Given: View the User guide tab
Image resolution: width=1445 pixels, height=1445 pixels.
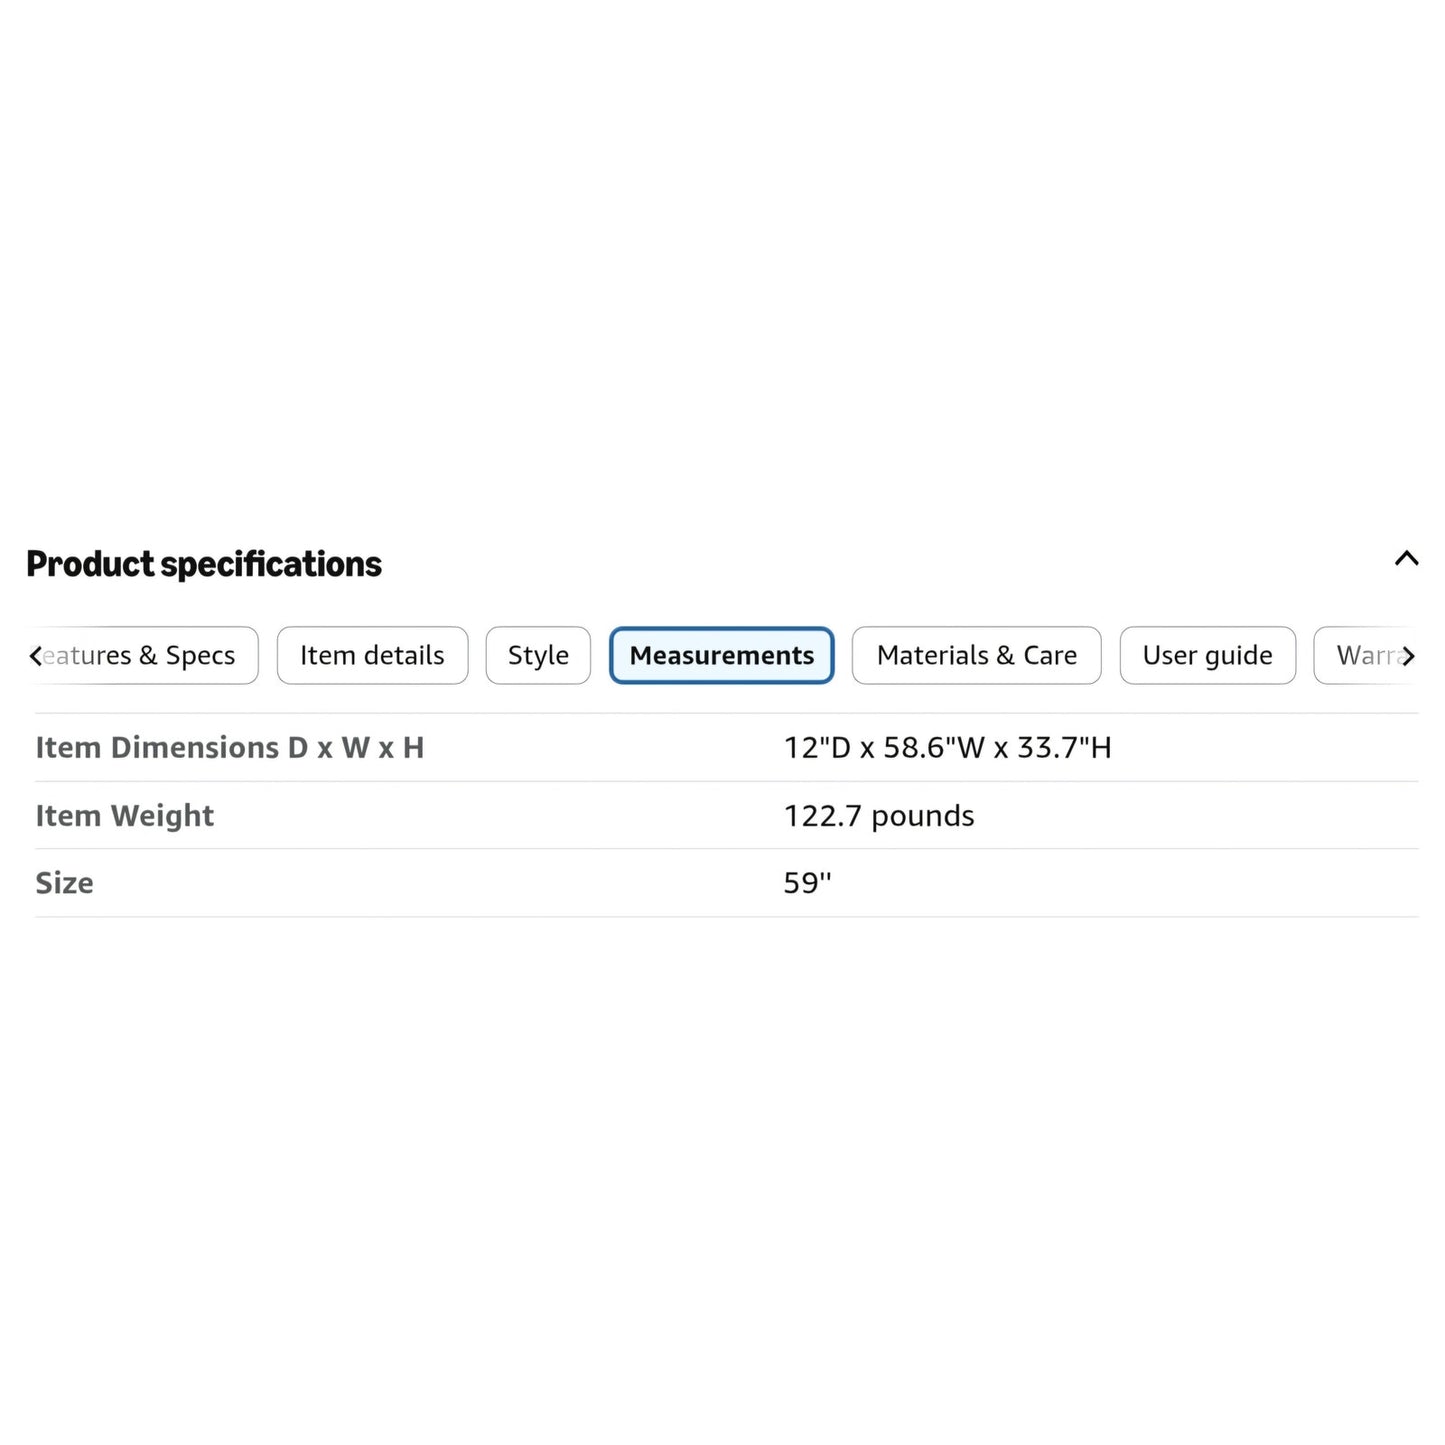Looking at the screenshot, I should click(1208, 655).
